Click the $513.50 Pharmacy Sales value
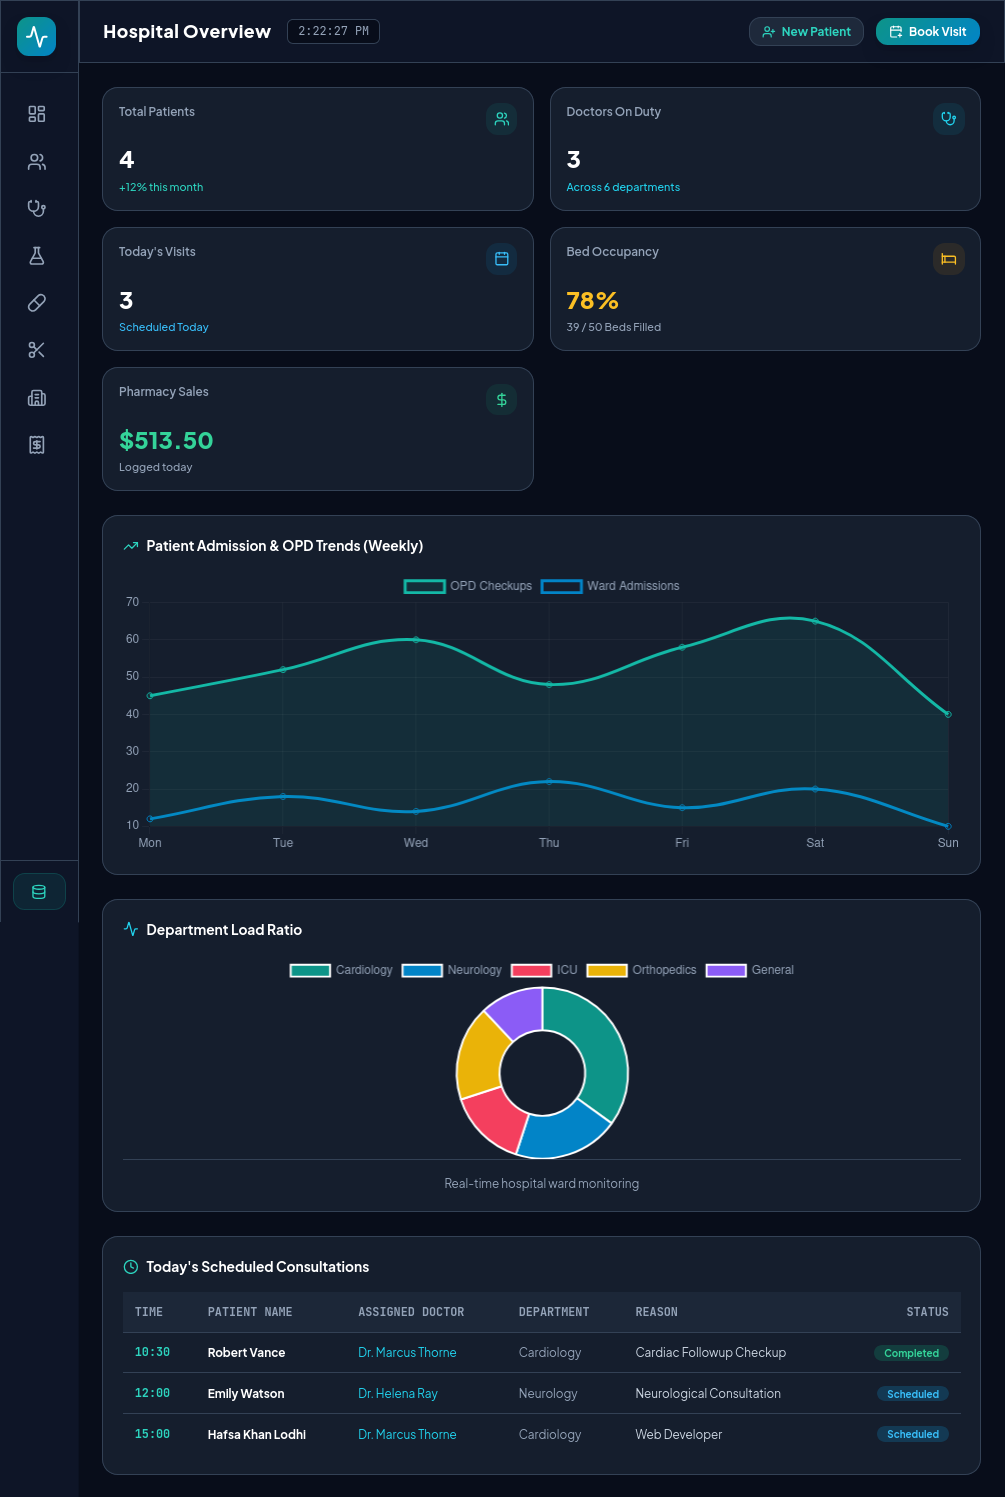This screenshot has height=1497, width=1005. [x=166, y=441]
